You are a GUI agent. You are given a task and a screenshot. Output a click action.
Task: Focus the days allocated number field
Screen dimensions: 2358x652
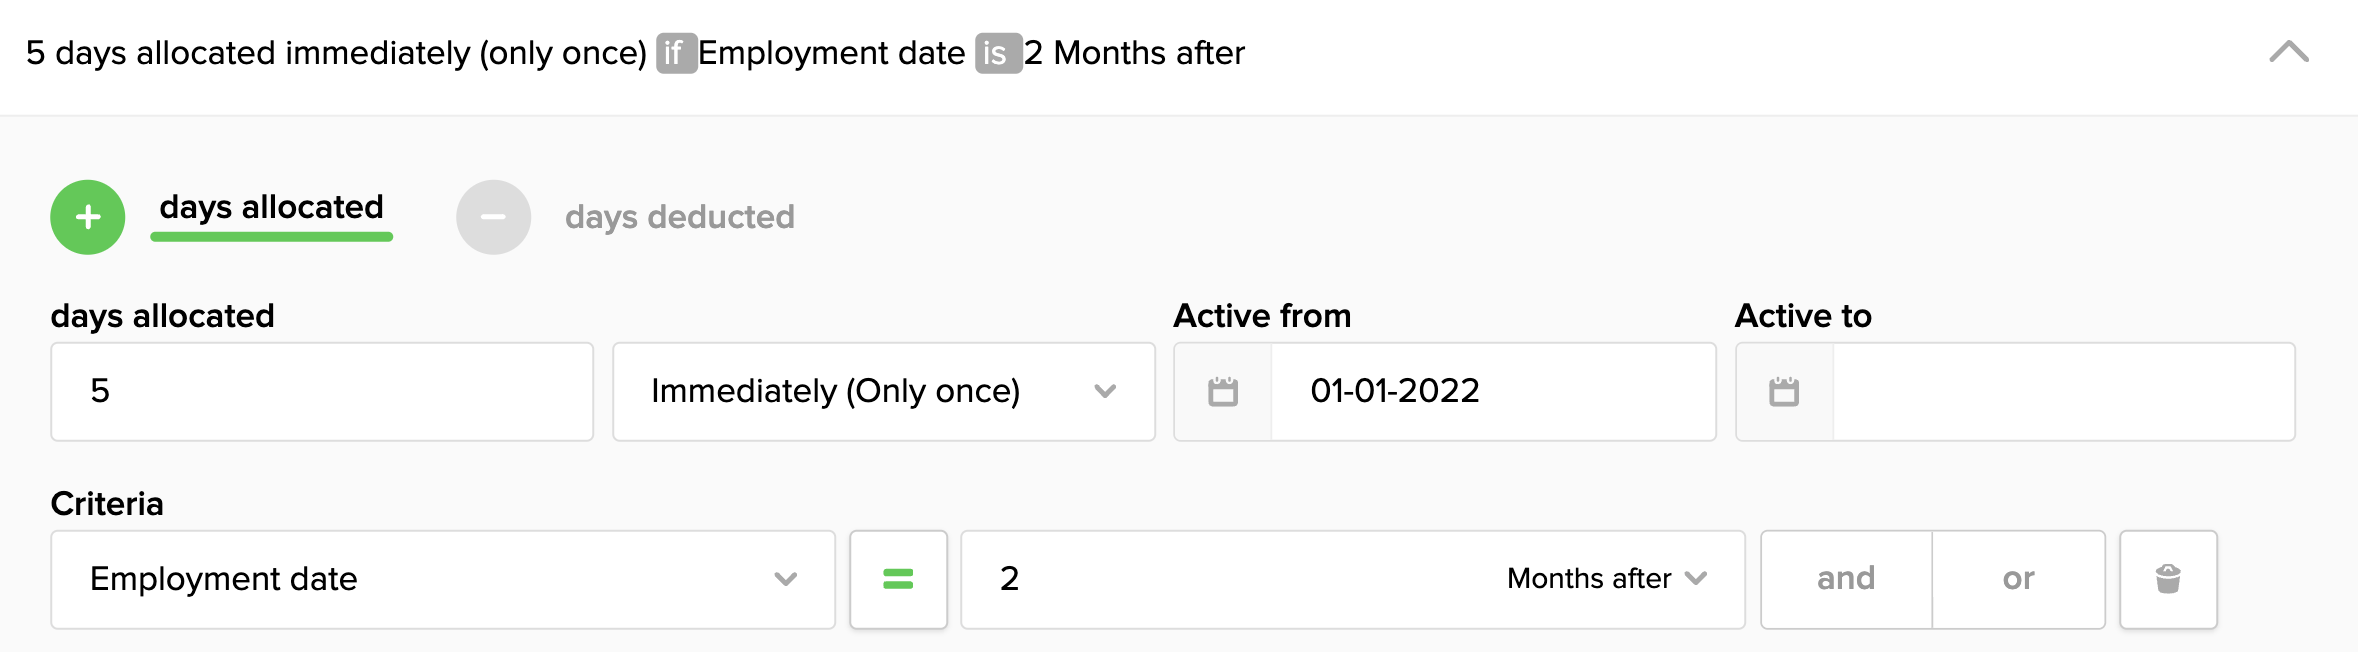click(321, 391)
